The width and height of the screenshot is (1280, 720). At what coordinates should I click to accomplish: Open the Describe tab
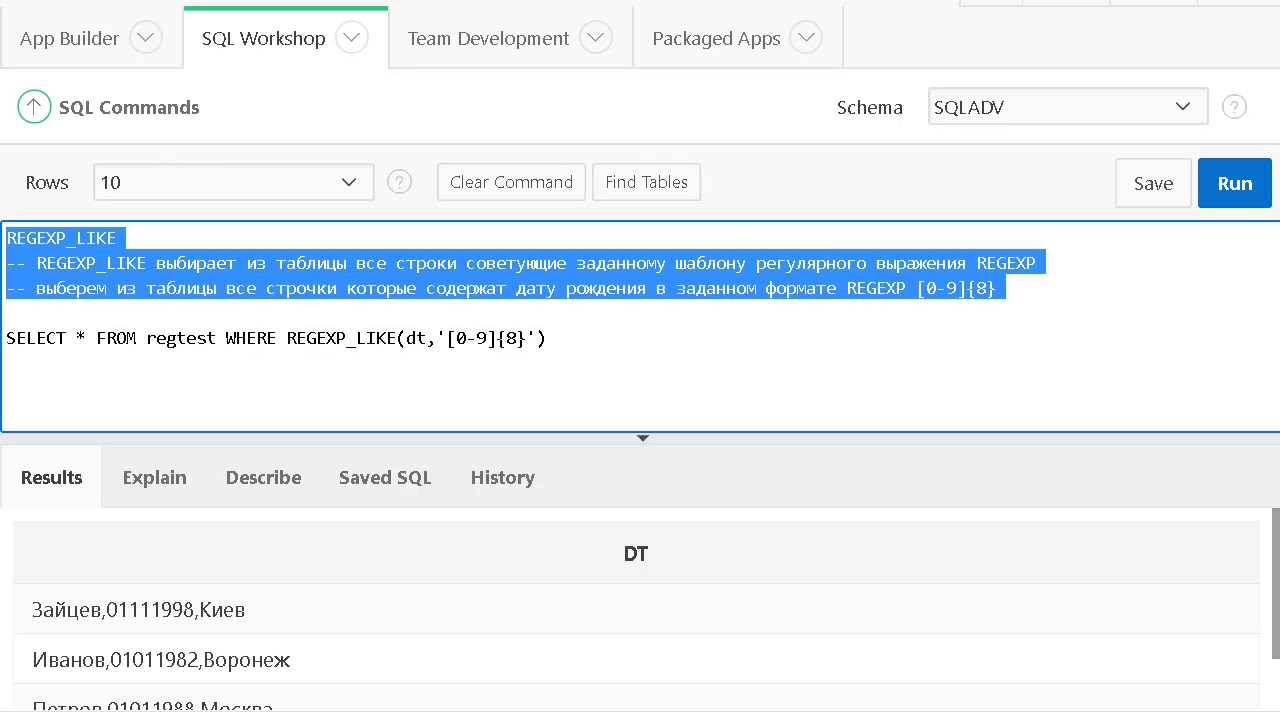point(263,477)
